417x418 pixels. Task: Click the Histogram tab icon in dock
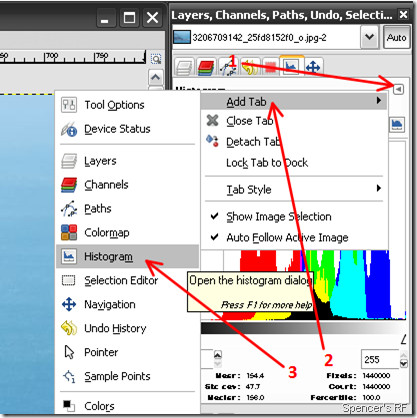point(291,67)
